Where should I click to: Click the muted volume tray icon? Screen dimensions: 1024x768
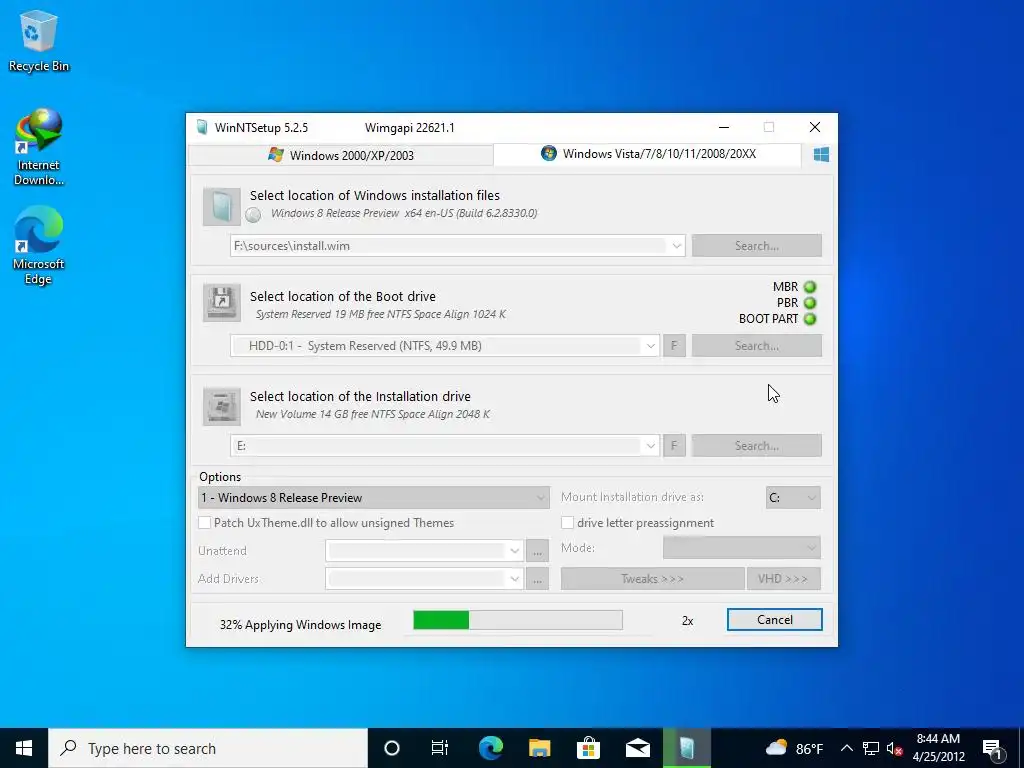[894, 748]
